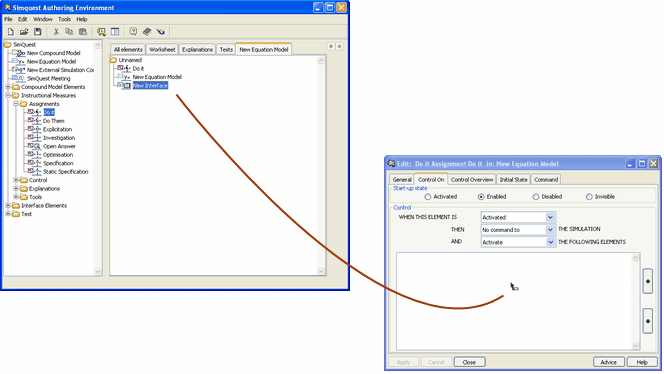This screenshot has height=374, width=664.
Task: Click the Cut scissors toolbar icon
Action: pyautogui.click(x=56, y=32)
